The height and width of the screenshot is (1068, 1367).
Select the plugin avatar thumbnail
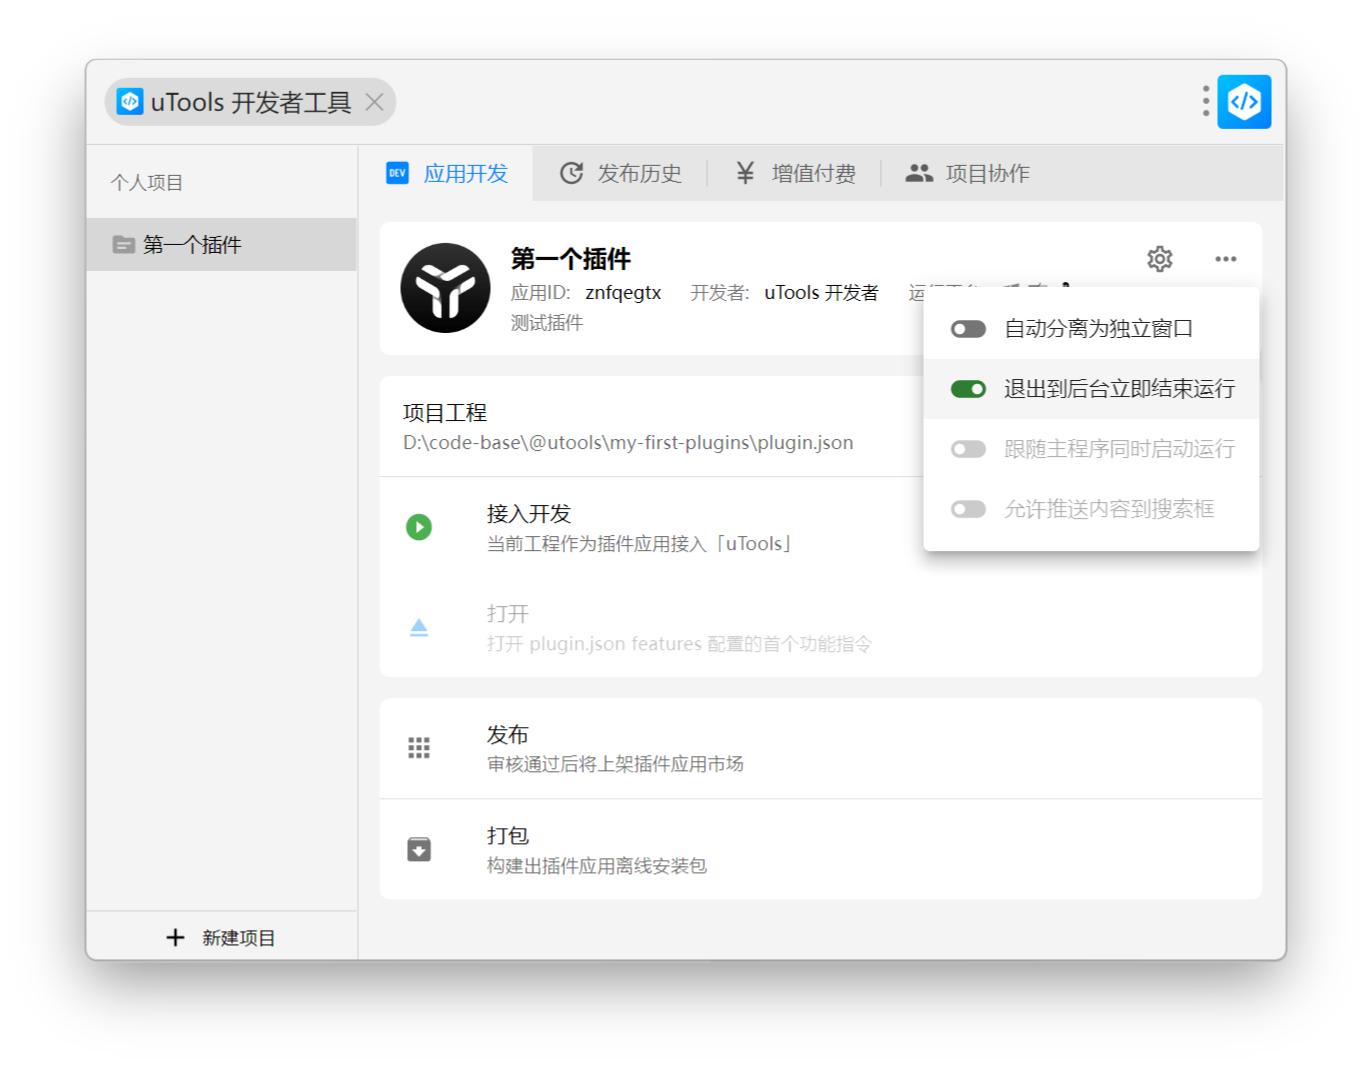445,288
